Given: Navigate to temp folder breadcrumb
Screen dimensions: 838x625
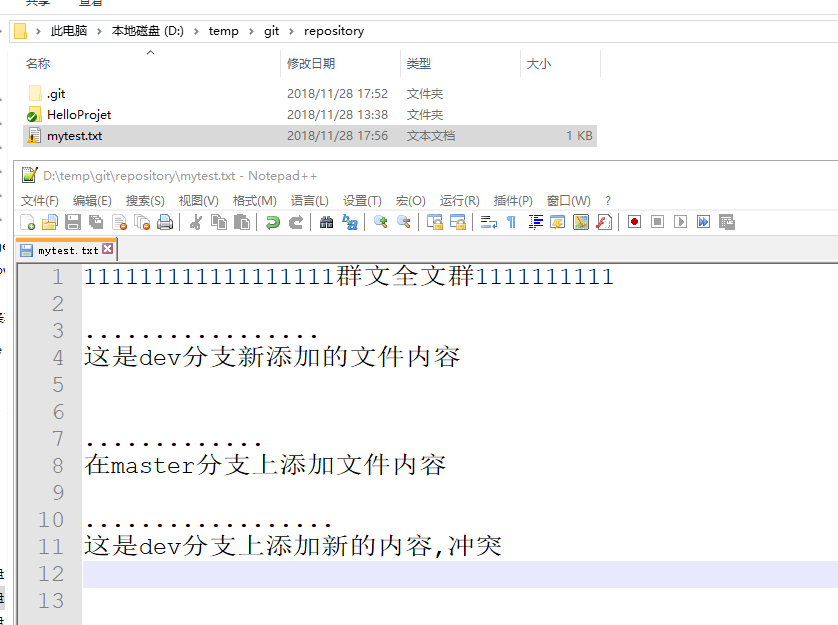Looking at the screenshot, I should coord(223,31).
